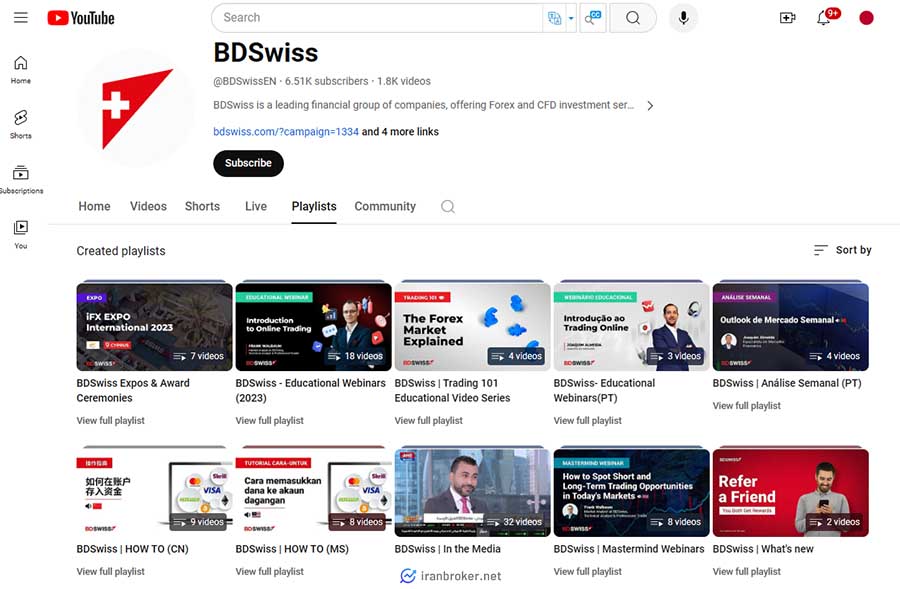Click BDSwiss | Análise Semanal (PT) title

[x=787, y=383]
